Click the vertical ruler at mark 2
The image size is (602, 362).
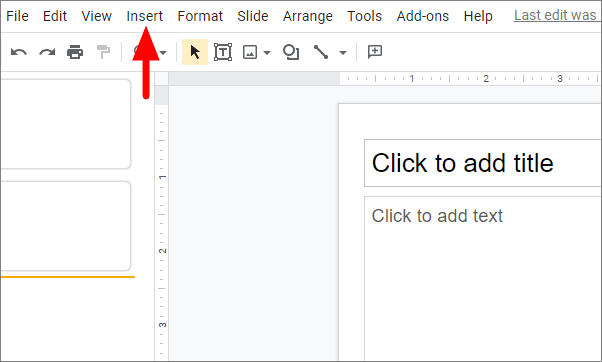click(162, 251)
